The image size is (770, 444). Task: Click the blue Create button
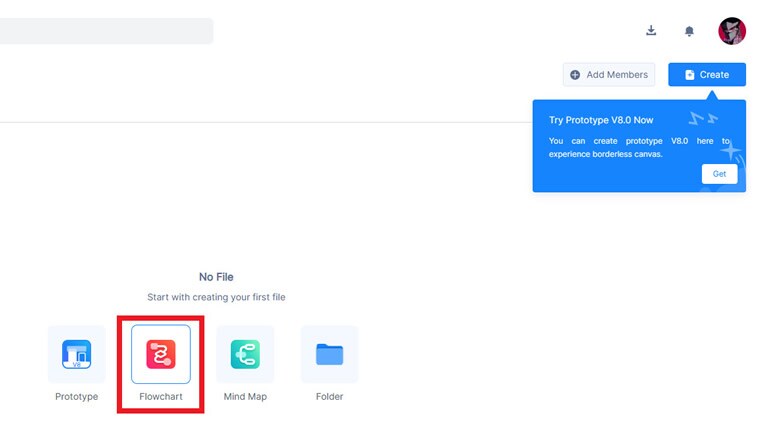(707, 75)
